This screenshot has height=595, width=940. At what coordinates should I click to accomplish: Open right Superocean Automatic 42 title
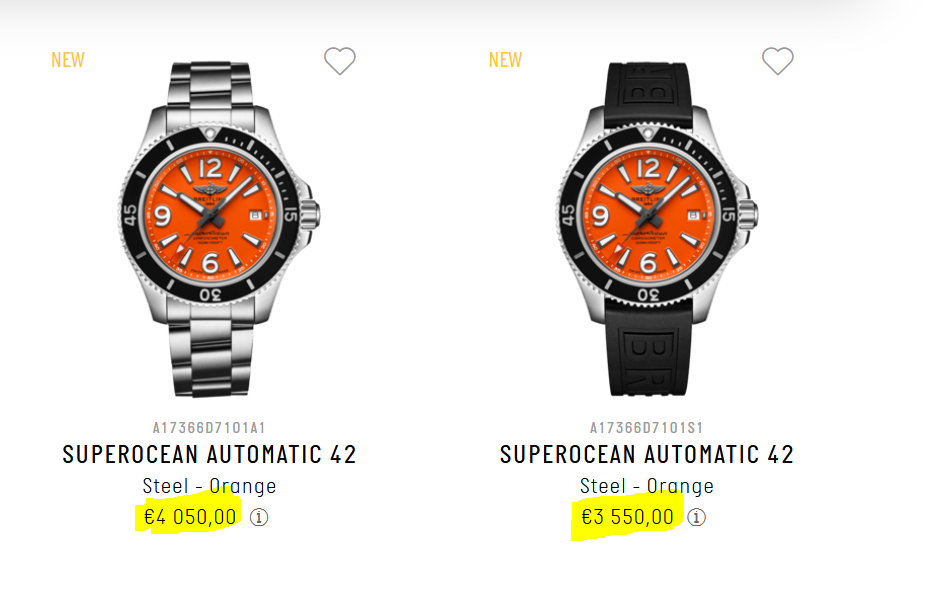pos(647,454)
